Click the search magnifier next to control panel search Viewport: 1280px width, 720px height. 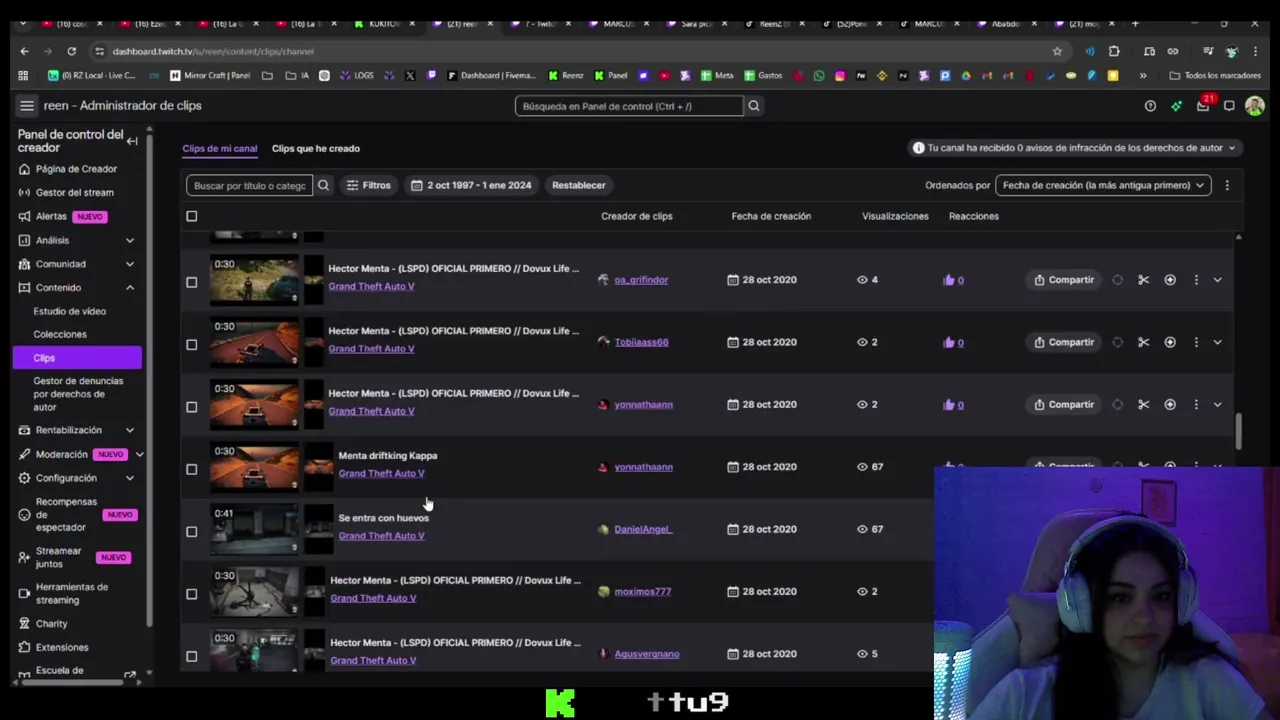click(x=754, y=106)
